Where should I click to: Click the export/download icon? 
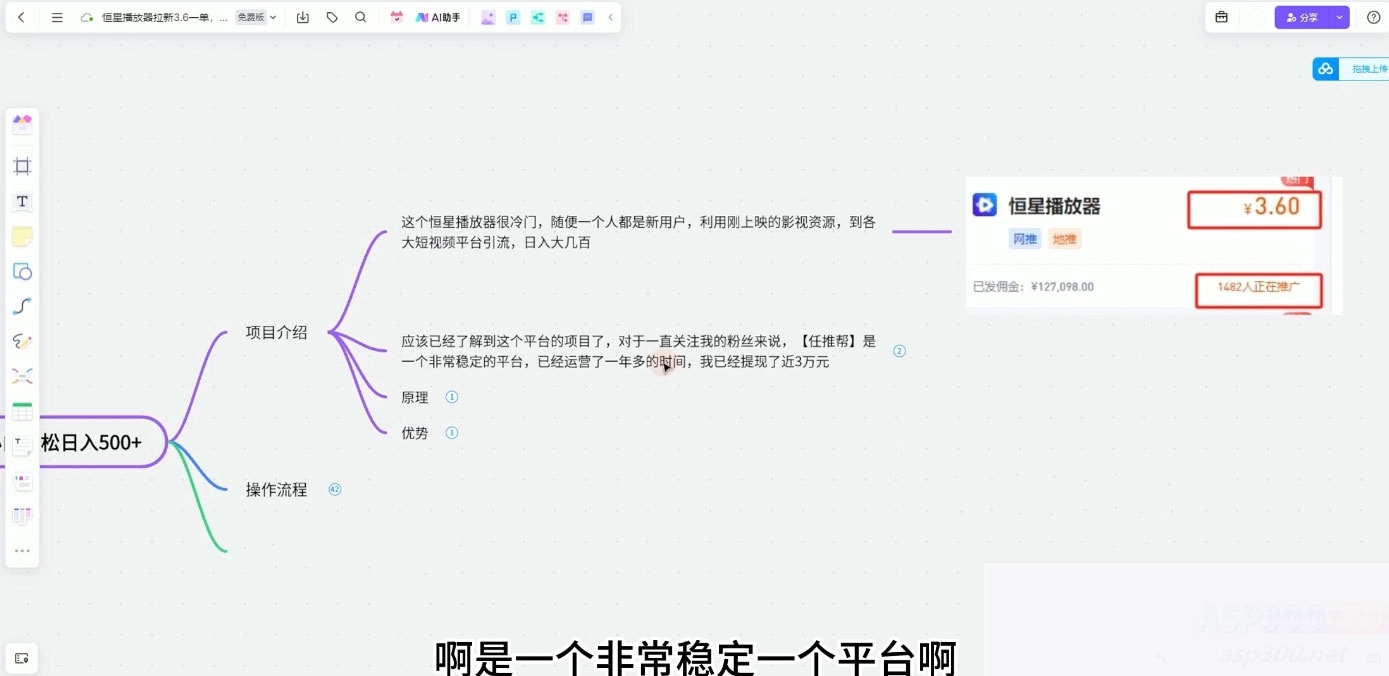tap(303, 17)
